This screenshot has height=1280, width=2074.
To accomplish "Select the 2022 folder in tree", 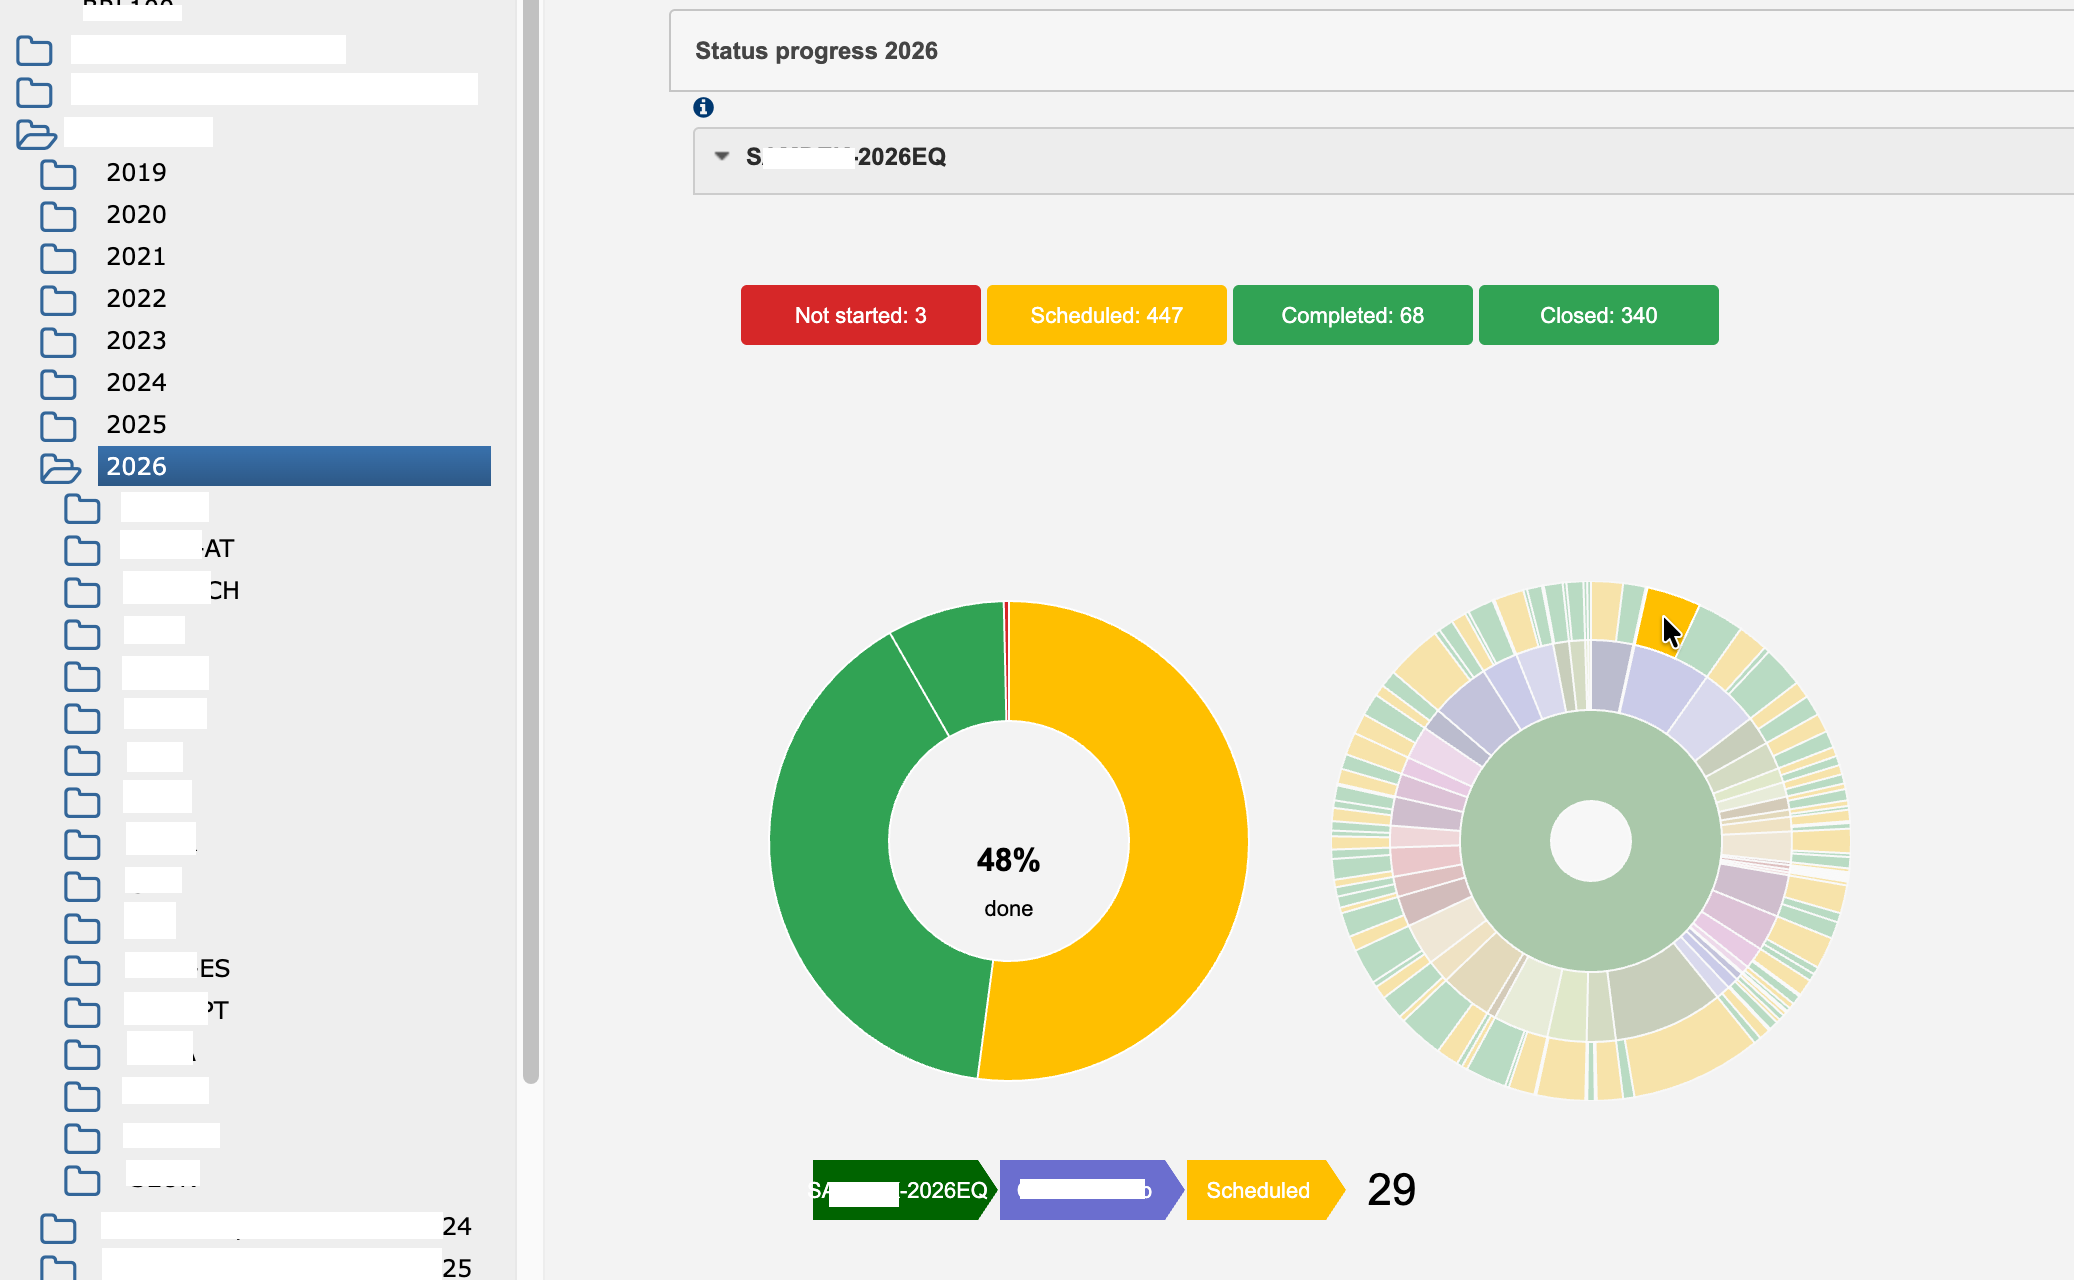I will [x=136, y=298].
